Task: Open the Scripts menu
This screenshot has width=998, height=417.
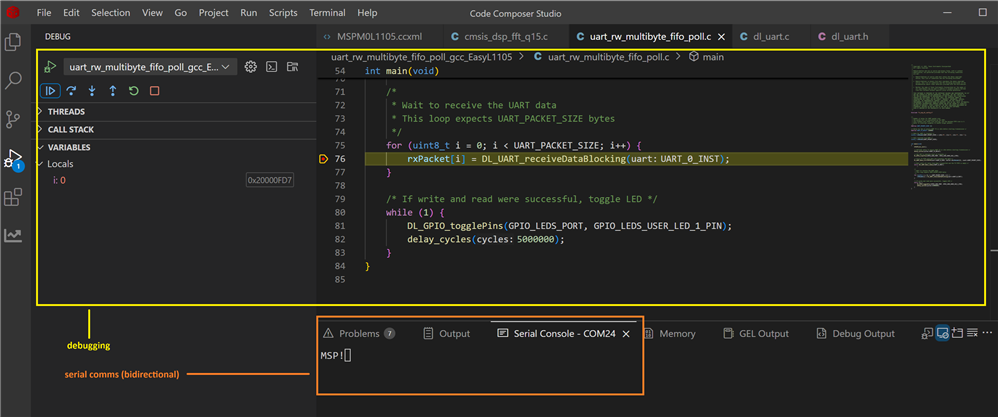Action: tap(283, 13)
